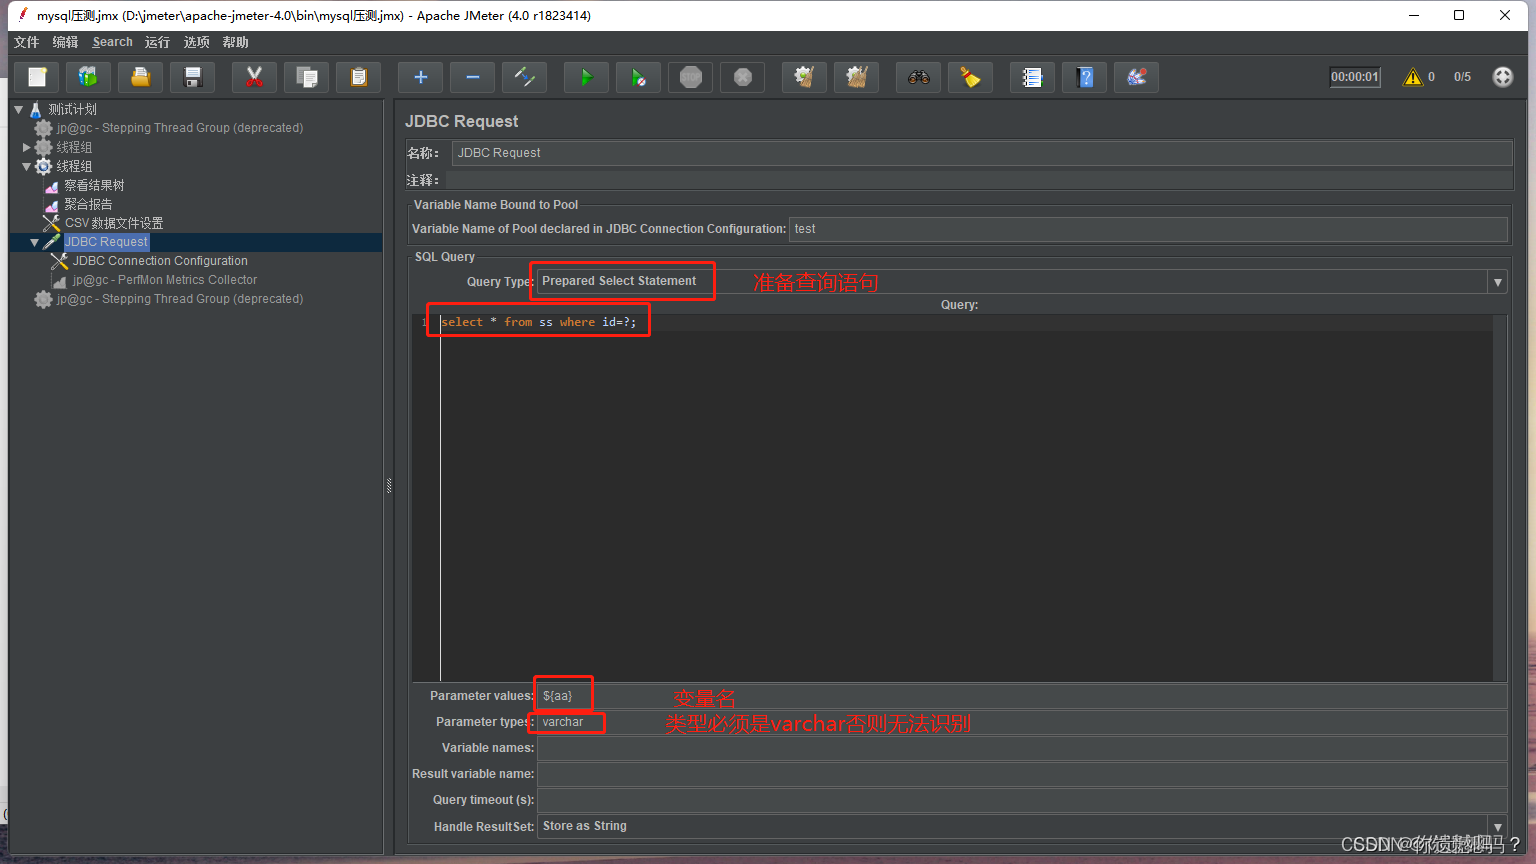Open the 编辑 menu
1536x864 pixels.
65,42
